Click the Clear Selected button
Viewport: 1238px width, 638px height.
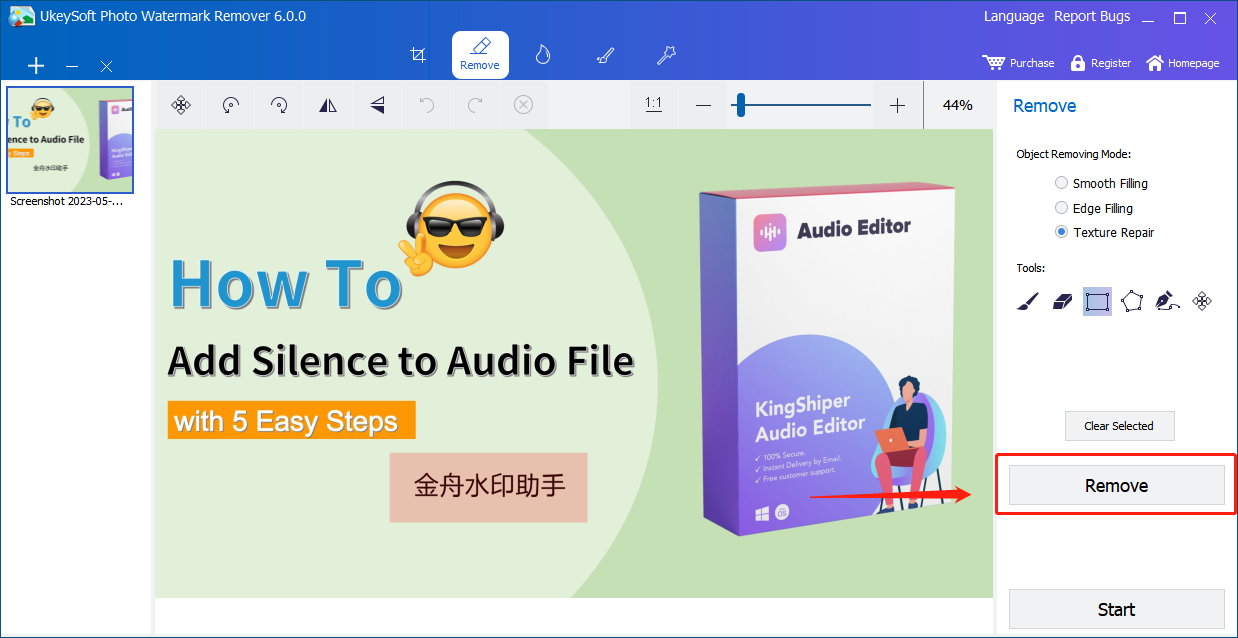[1119, 426]
